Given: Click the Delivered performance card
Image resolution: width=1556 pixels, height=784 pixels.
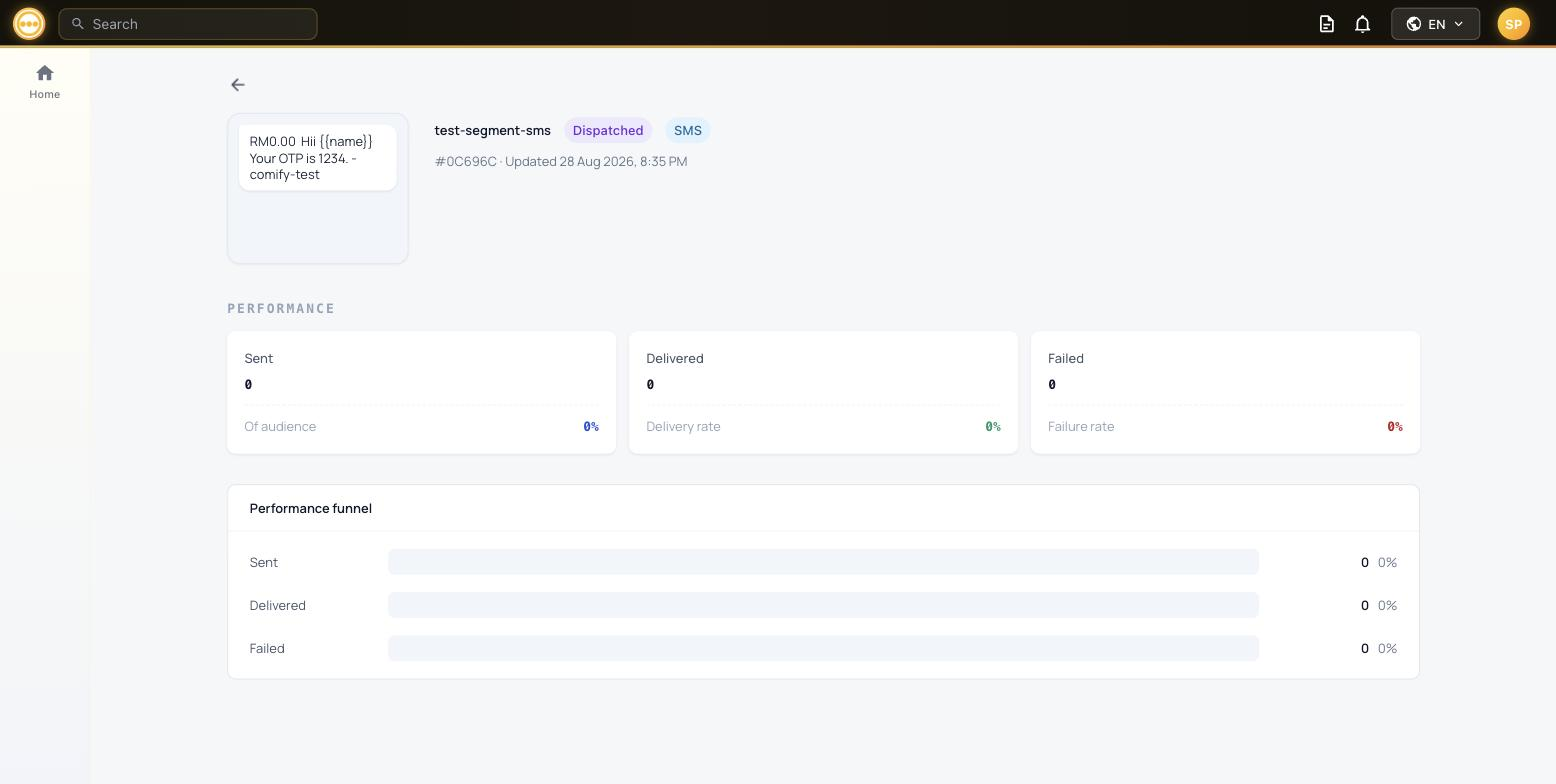Looking at the screenshot, I should coord(823,393).
